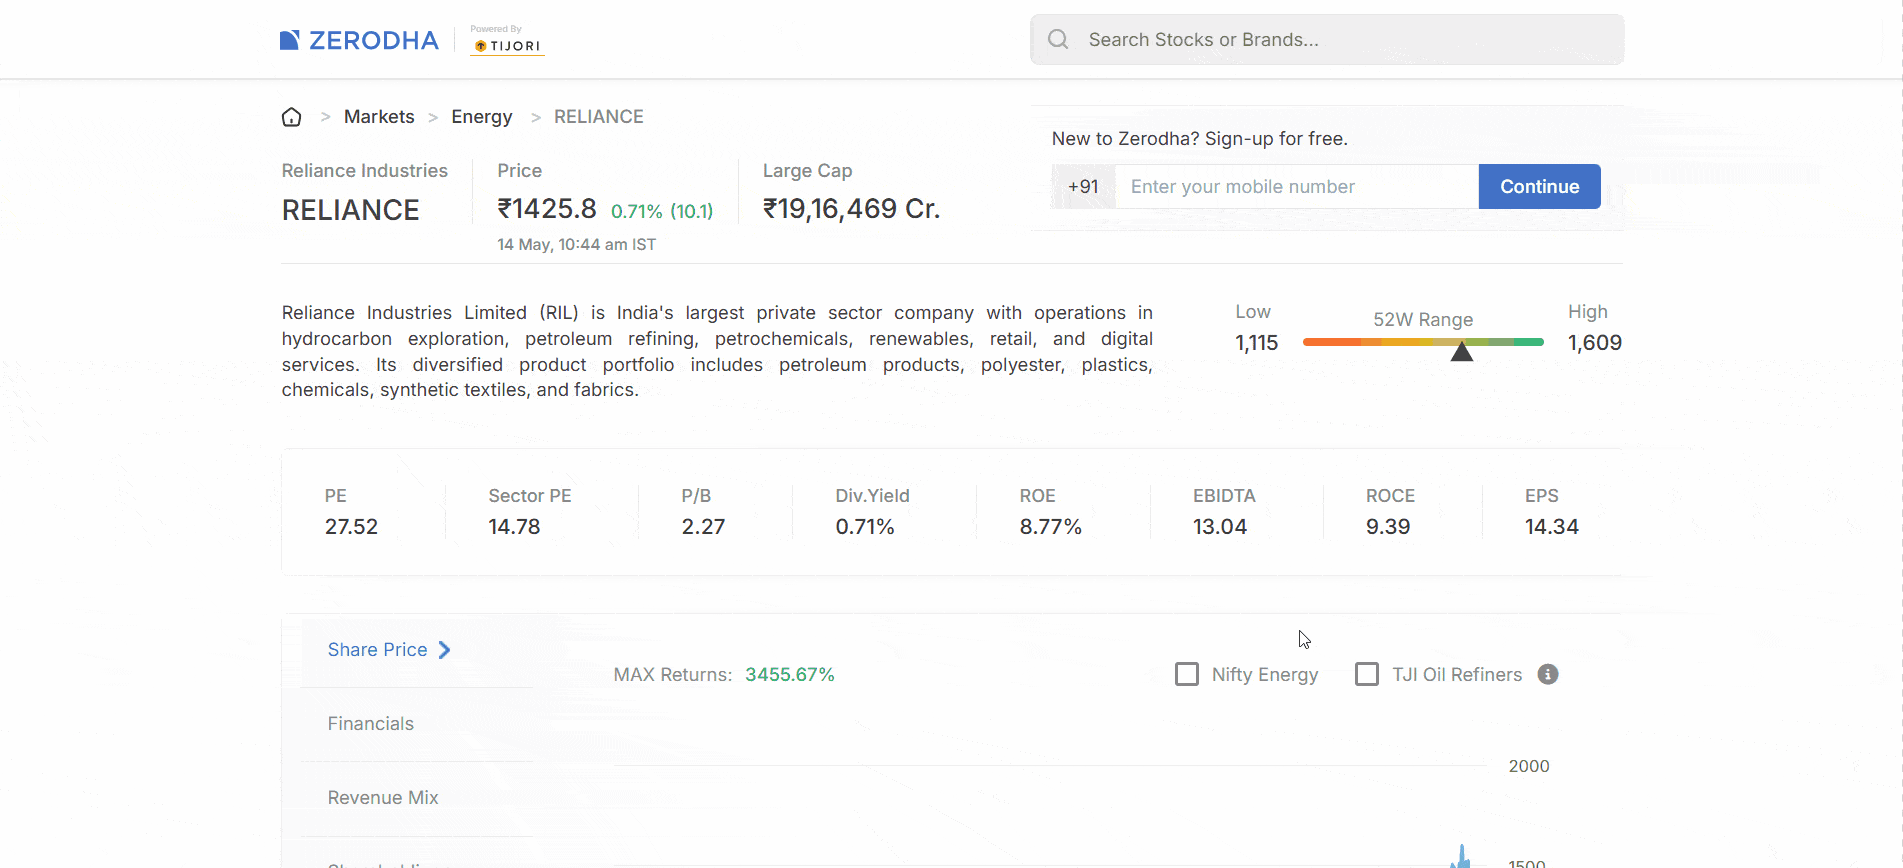
Task: Click the market cap ₹19,16,469 Cr.
Action: 851,209
